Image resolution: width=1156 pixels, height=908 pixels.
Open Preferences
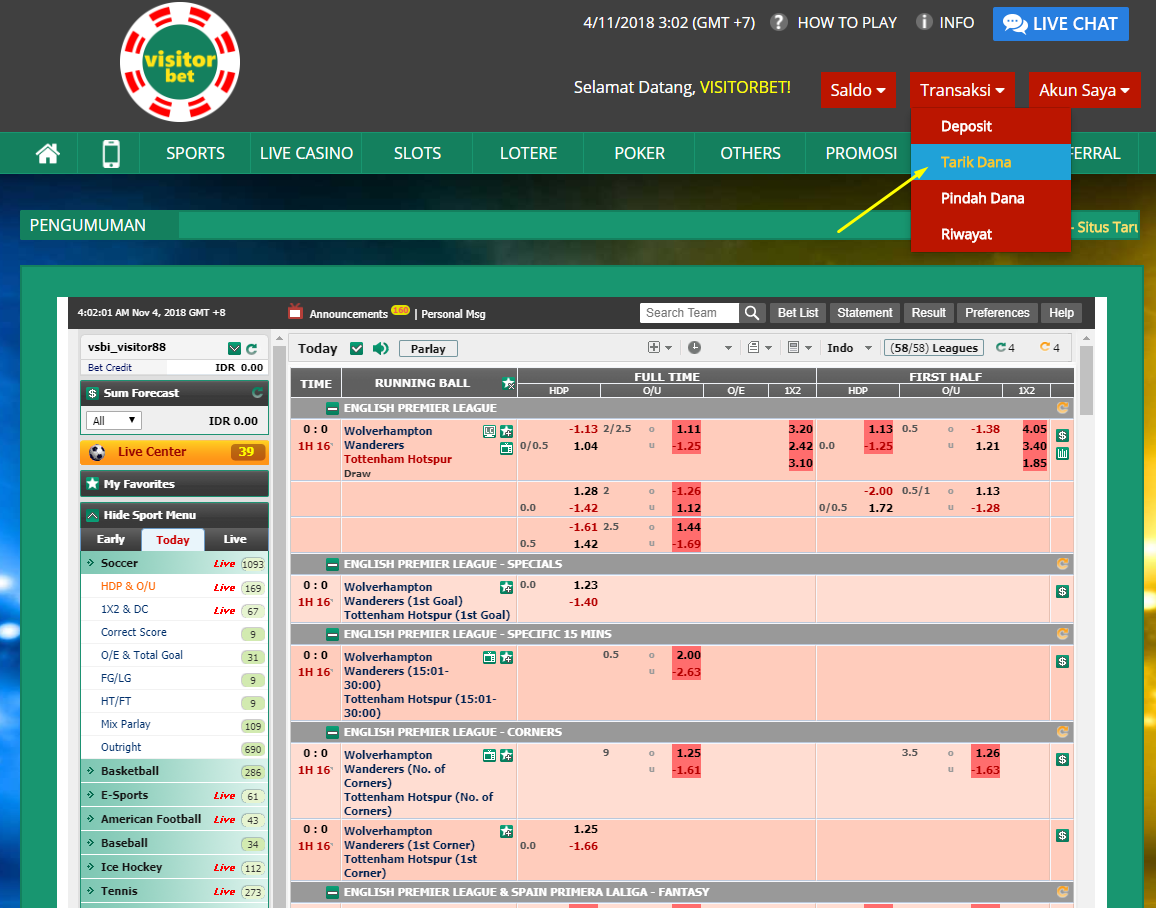pyautogui.click(x=997, y=312)
